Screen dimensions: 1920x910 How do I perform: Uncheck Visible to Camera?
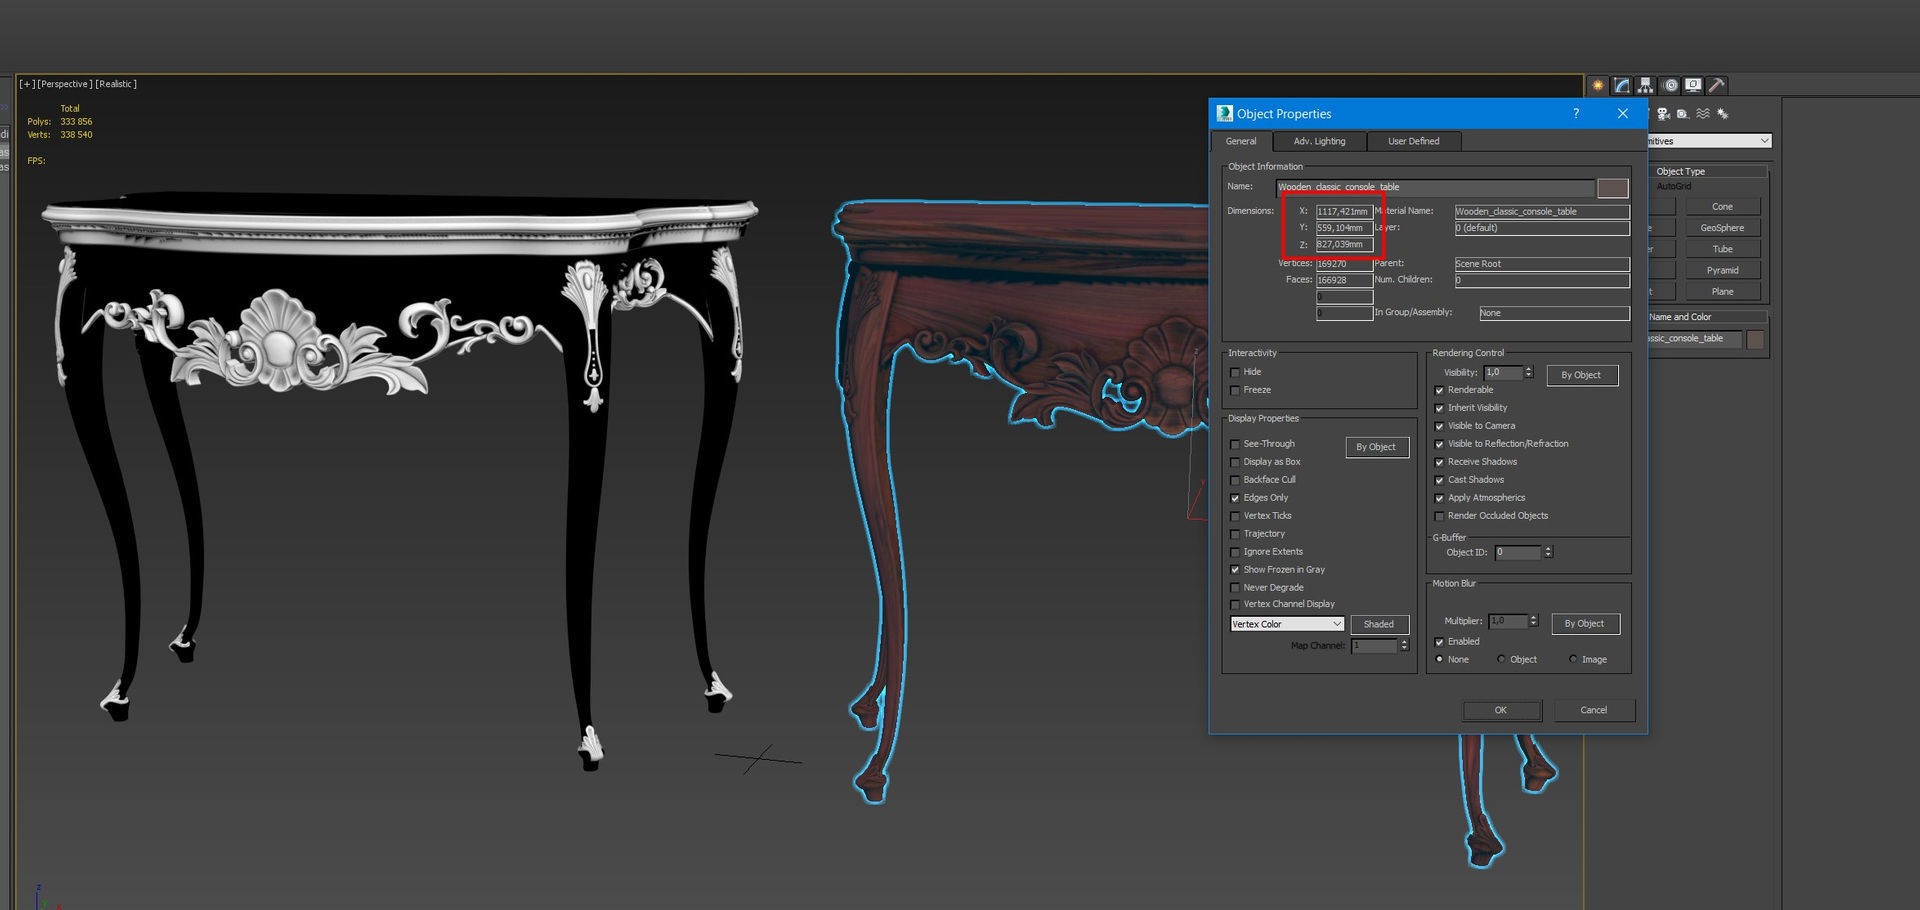(x=1440, y=426)
